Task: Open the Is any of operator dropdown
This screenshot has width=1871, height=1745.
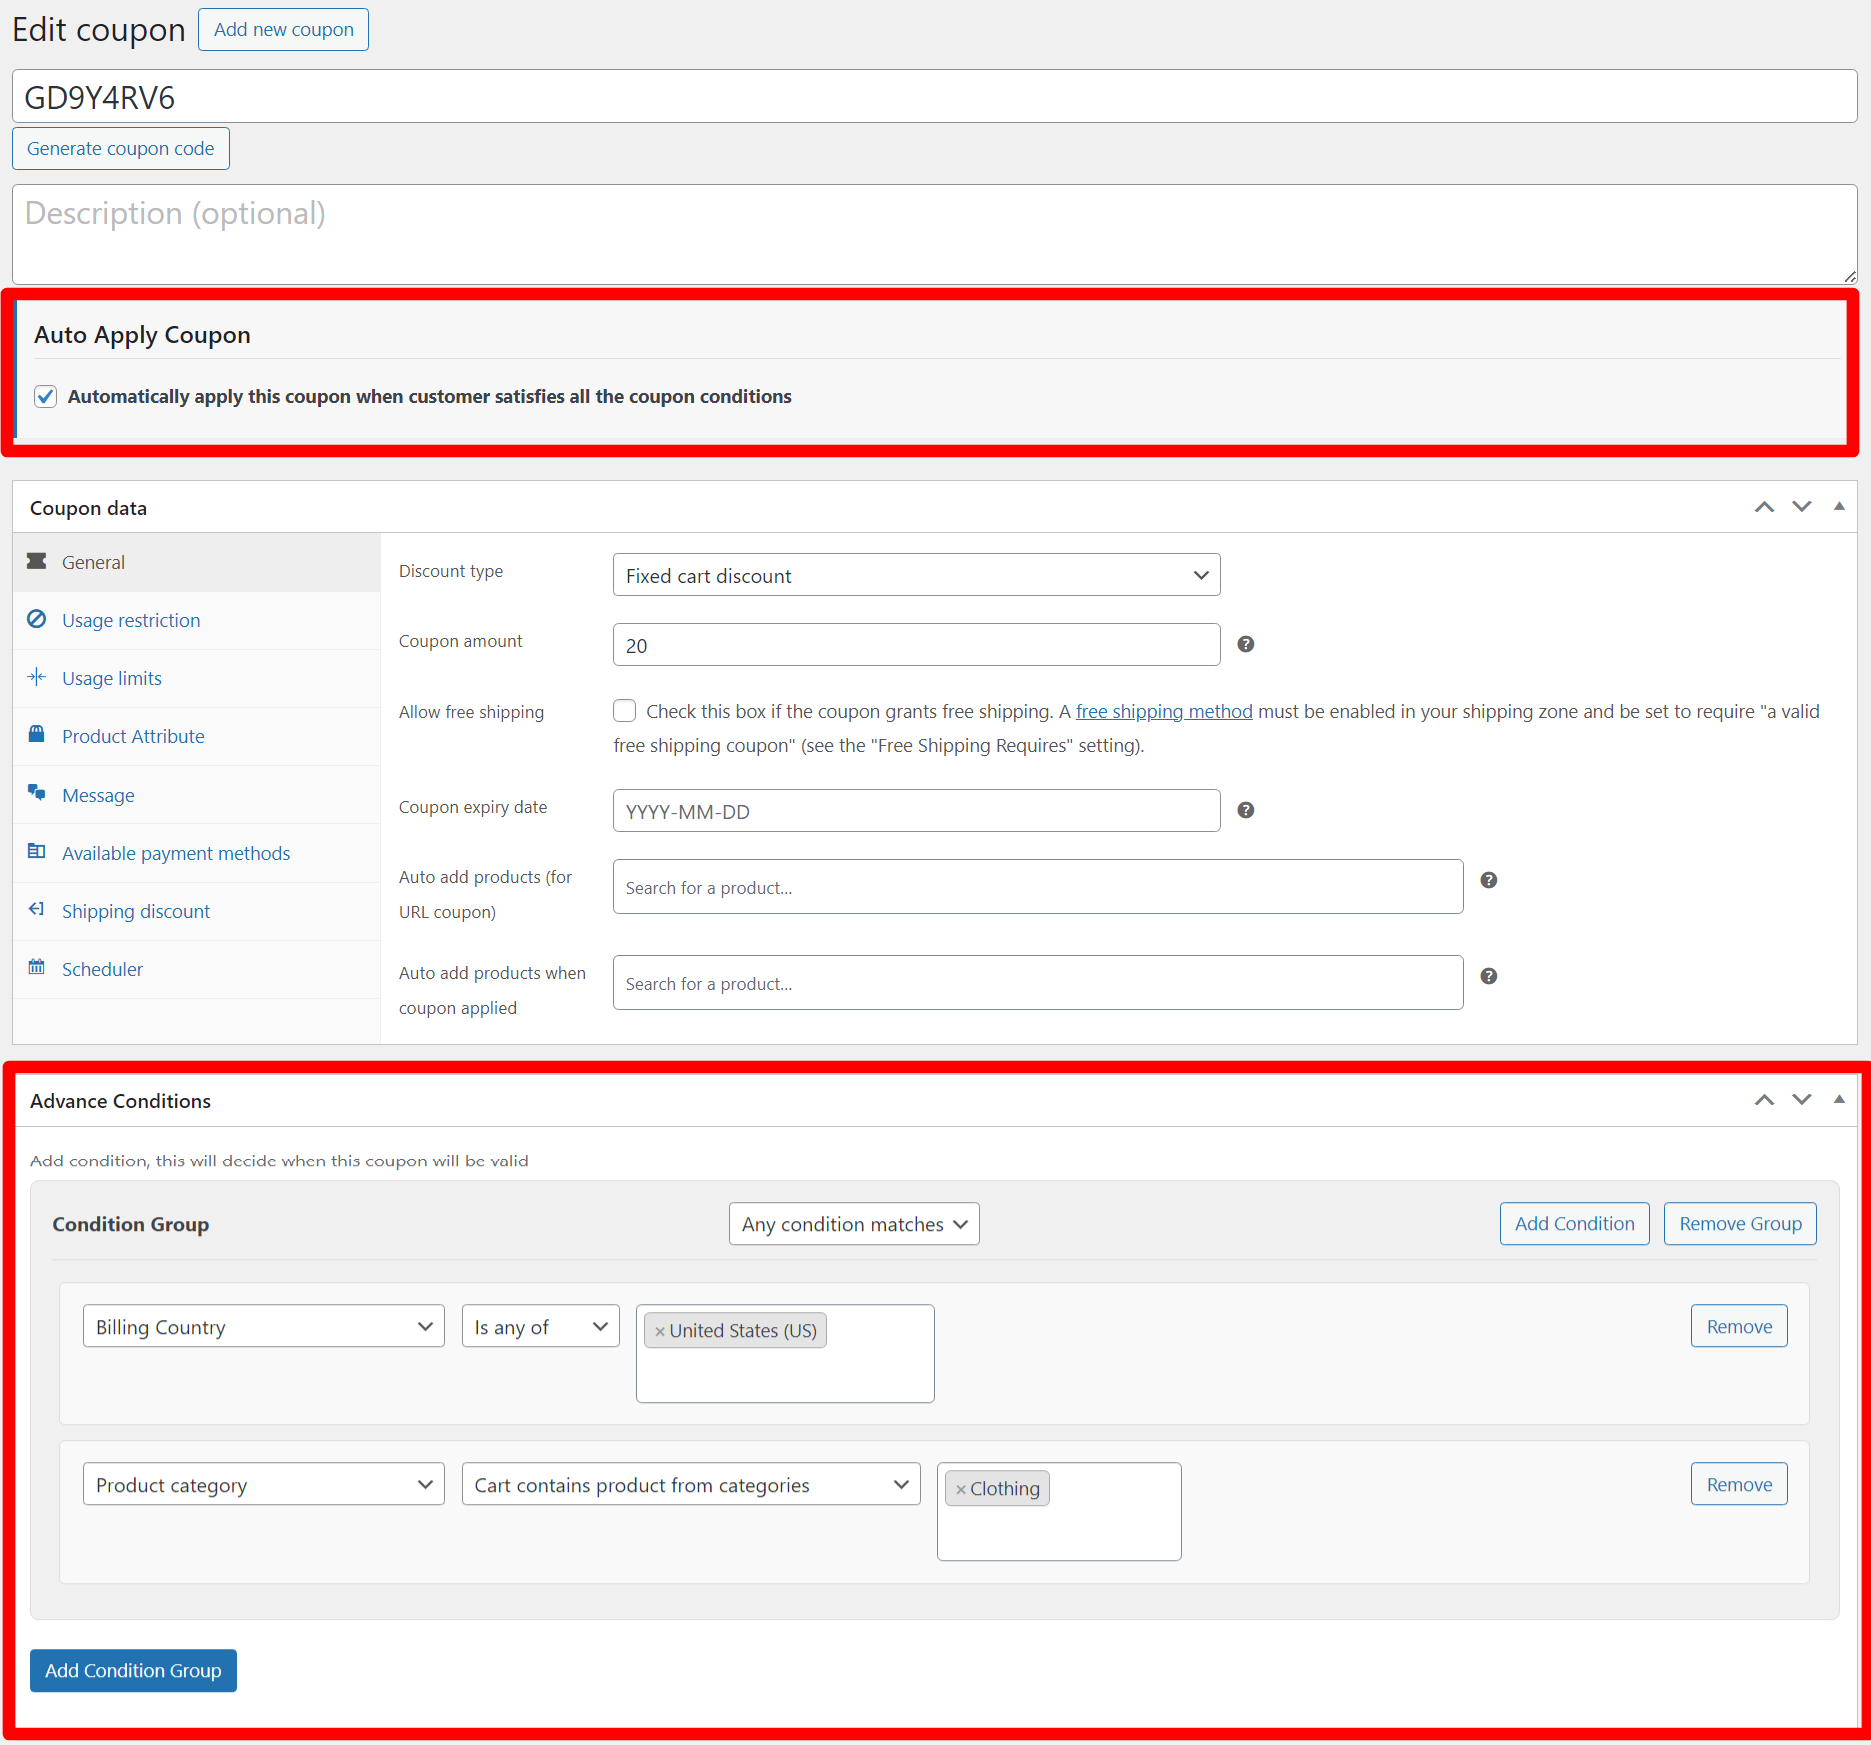Action: tap(541, 1326)
